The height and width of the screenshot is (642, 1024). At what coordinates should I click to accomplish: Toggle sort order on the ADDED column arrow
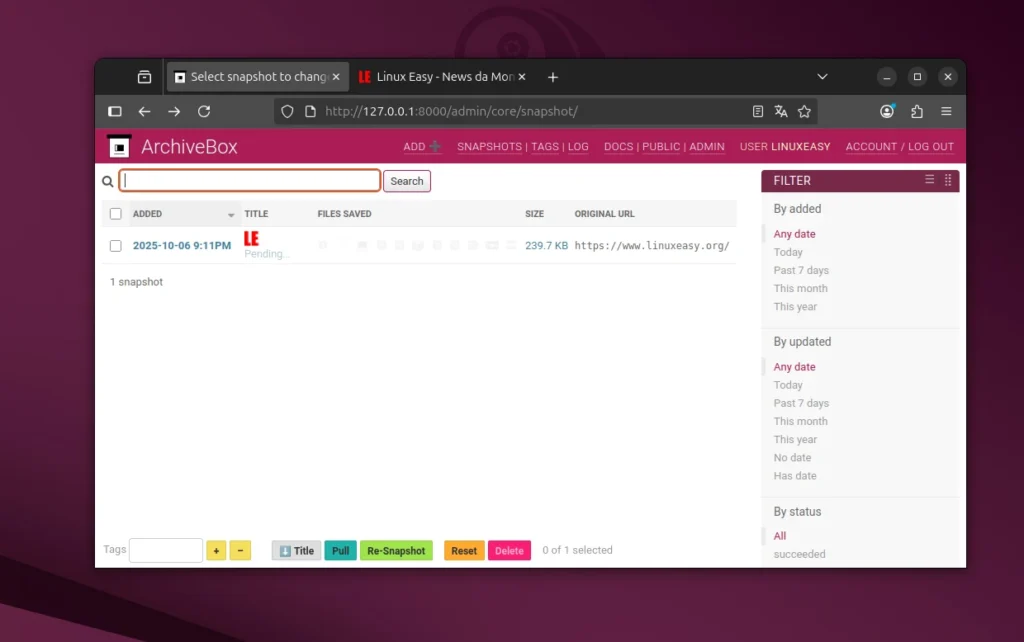click(x=233, y=214)
